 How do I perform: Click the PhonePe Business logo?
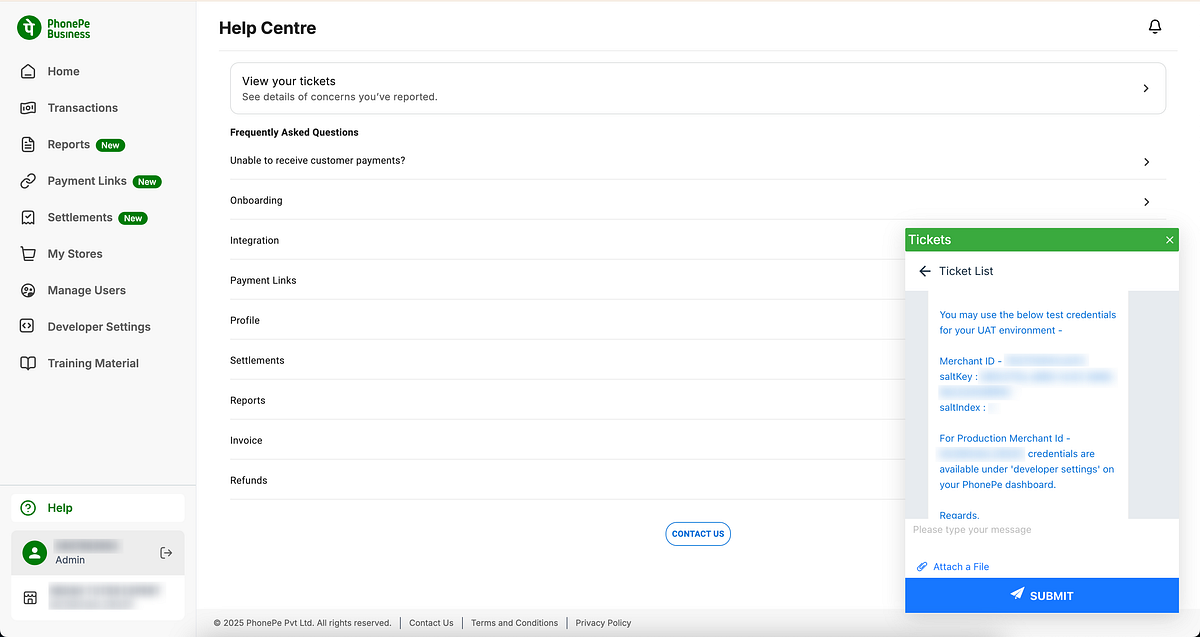click(x=54, y=28)
